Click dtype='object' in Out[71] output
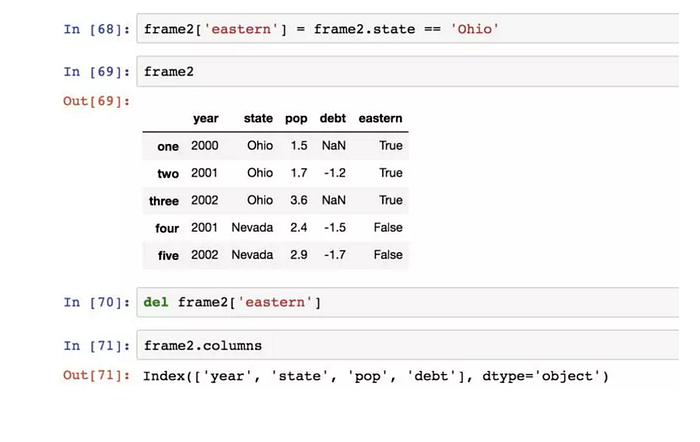Viewport: 700px width, 442px height. 541,376
